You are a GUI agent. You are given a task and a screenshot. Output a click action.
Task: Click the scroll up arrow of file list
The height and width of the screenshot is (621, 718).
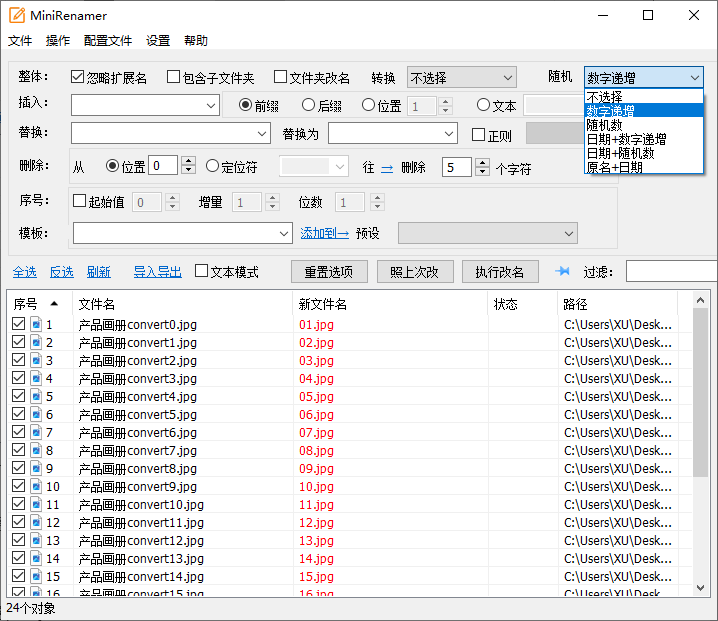(x=700, y=300)
